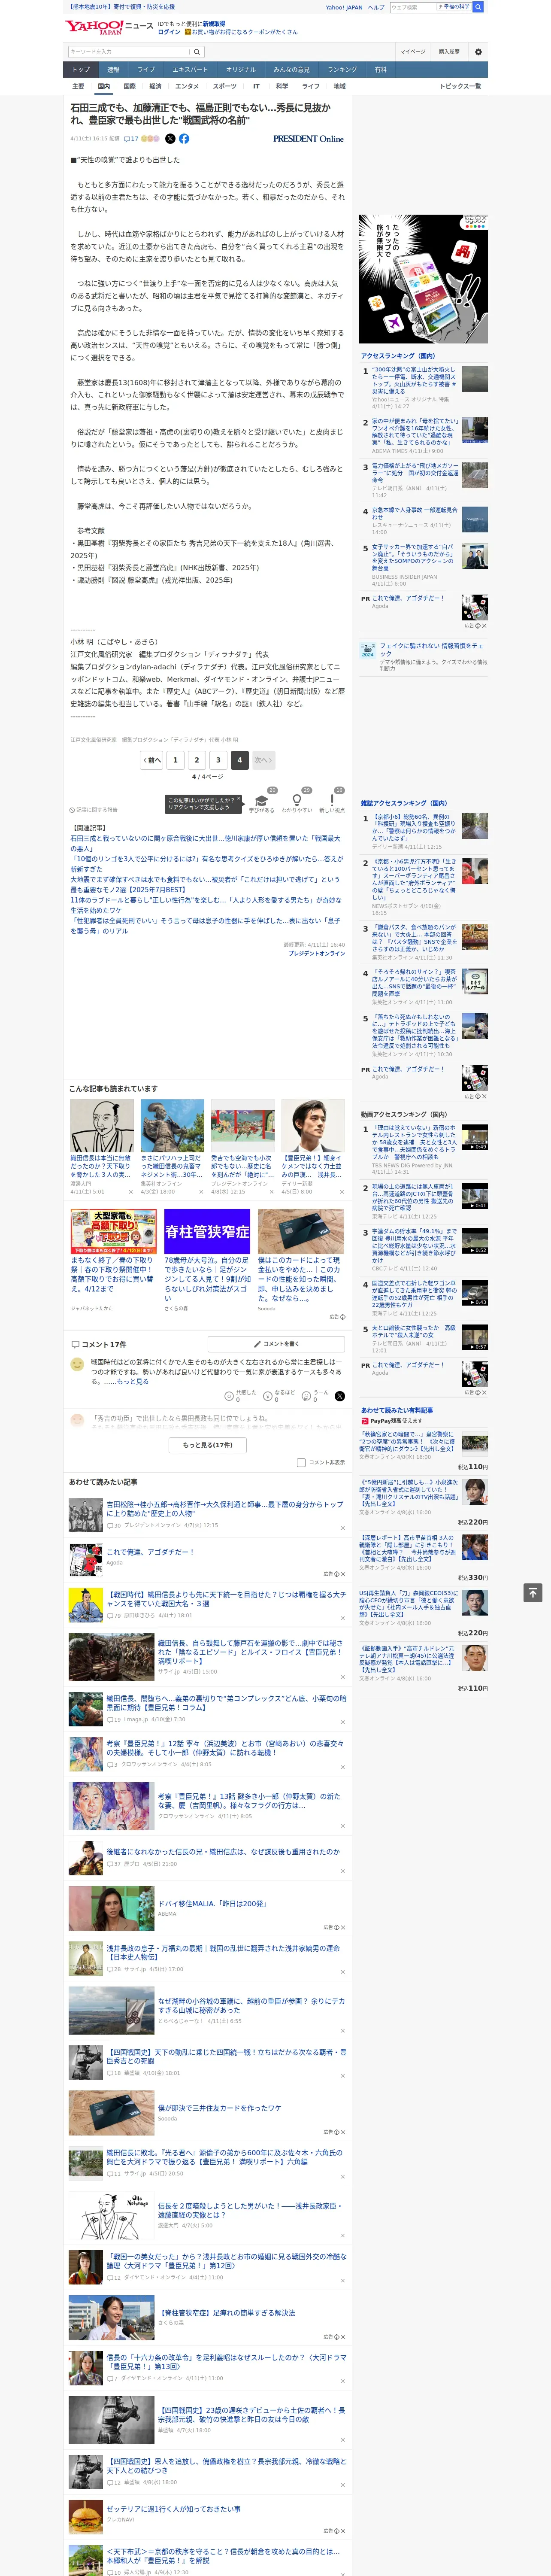Click the ログイン link

tap(169, 32)
